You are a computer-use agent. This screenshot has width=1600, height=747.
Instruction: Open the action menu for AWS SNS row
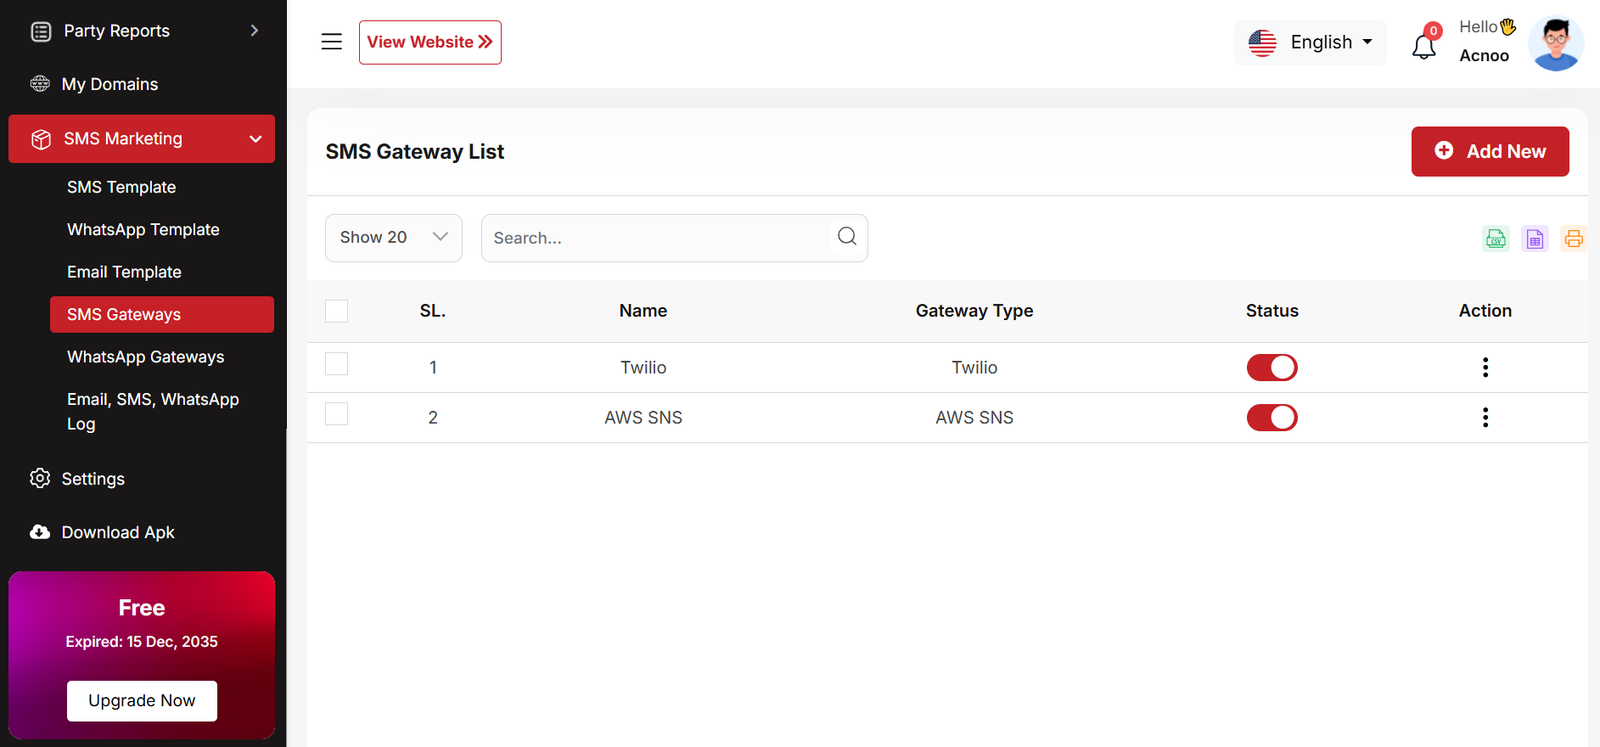tap(1485, 417)
